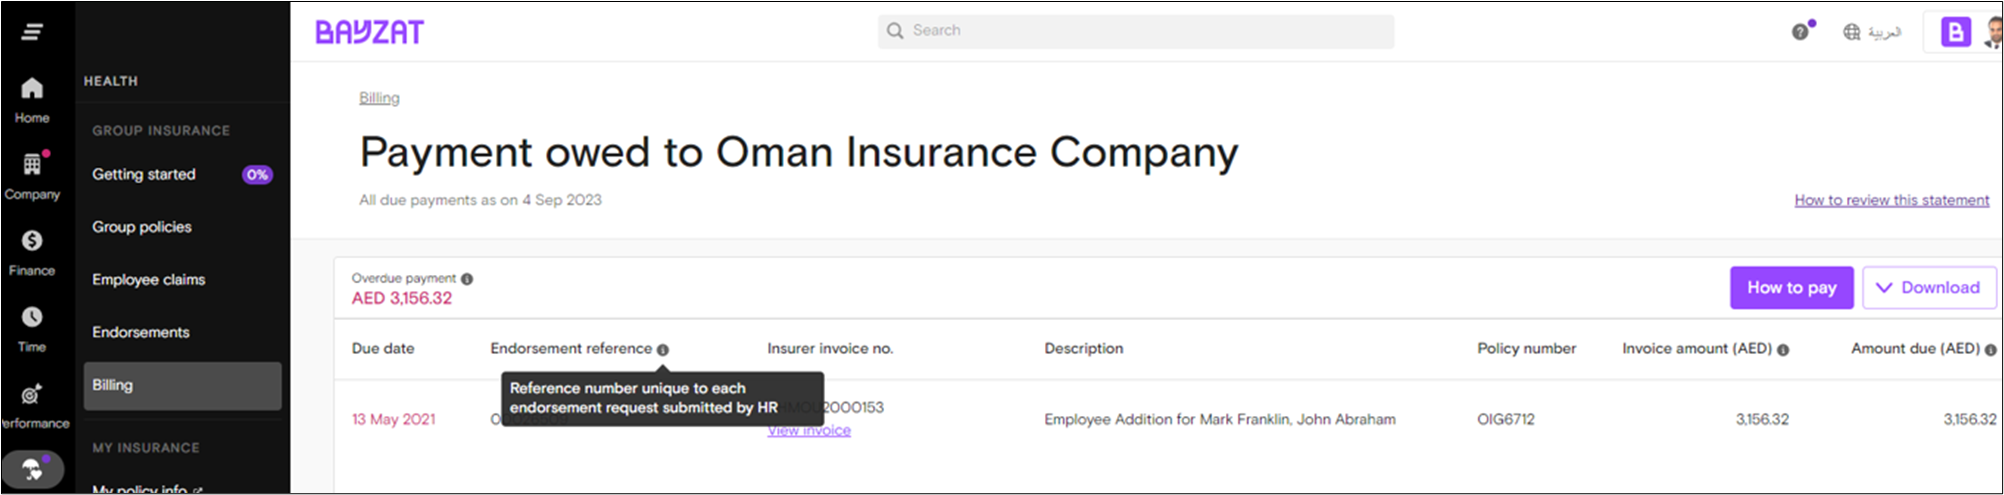Open the user profile avatar
Screen dimensions: 2004x495
point(1993,32)
